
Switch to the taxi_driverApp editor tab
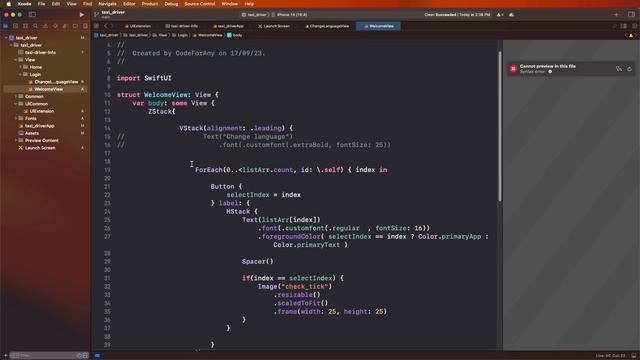tap(228, 26)
